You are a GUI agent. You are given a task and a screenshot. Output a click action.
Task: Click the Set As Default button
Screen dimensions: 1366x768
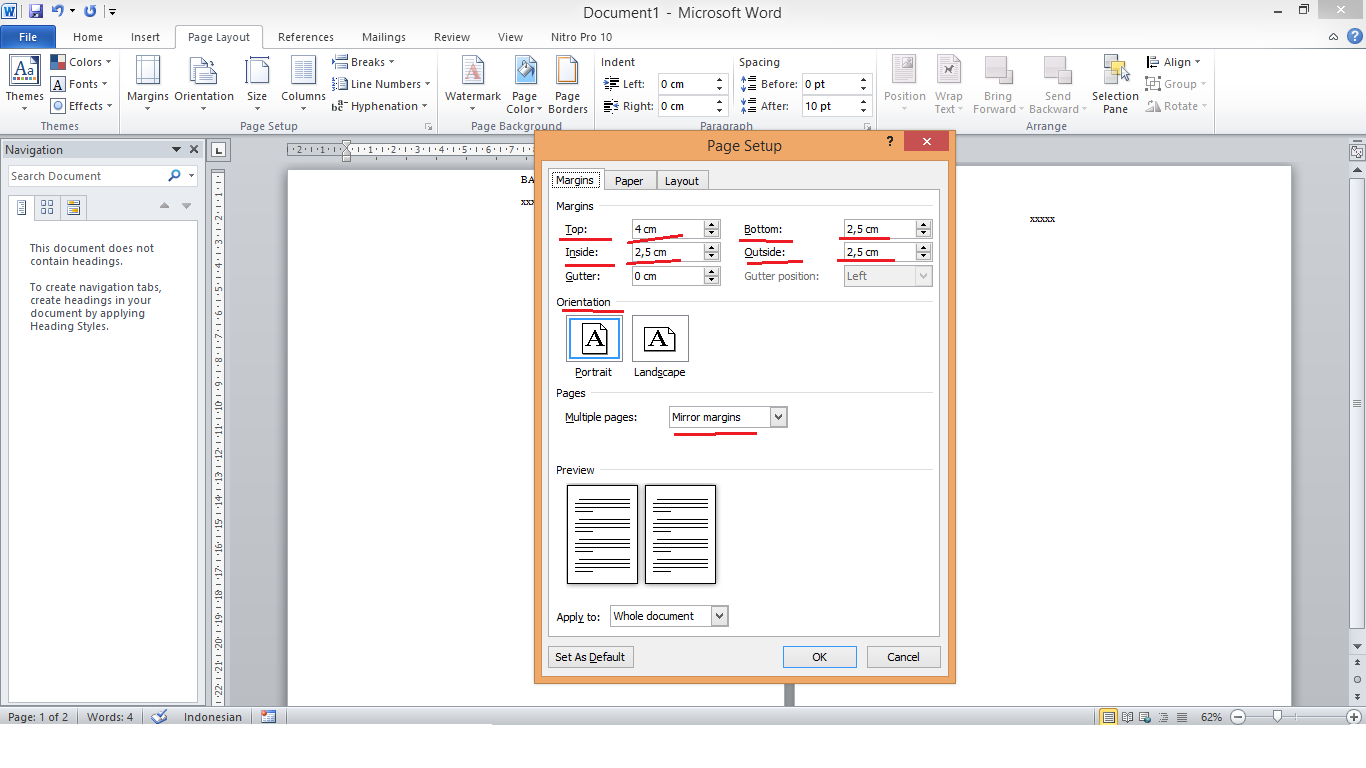(x=590, y=657)
